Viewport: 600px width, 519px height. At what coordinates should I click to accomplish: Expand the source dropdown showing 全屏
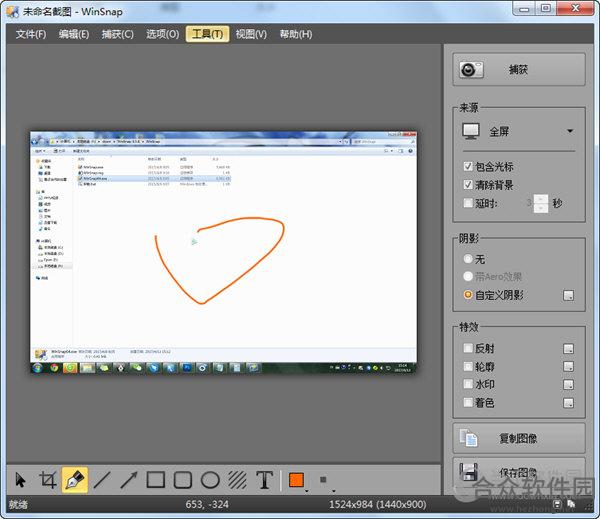click(x=570, y=131)
